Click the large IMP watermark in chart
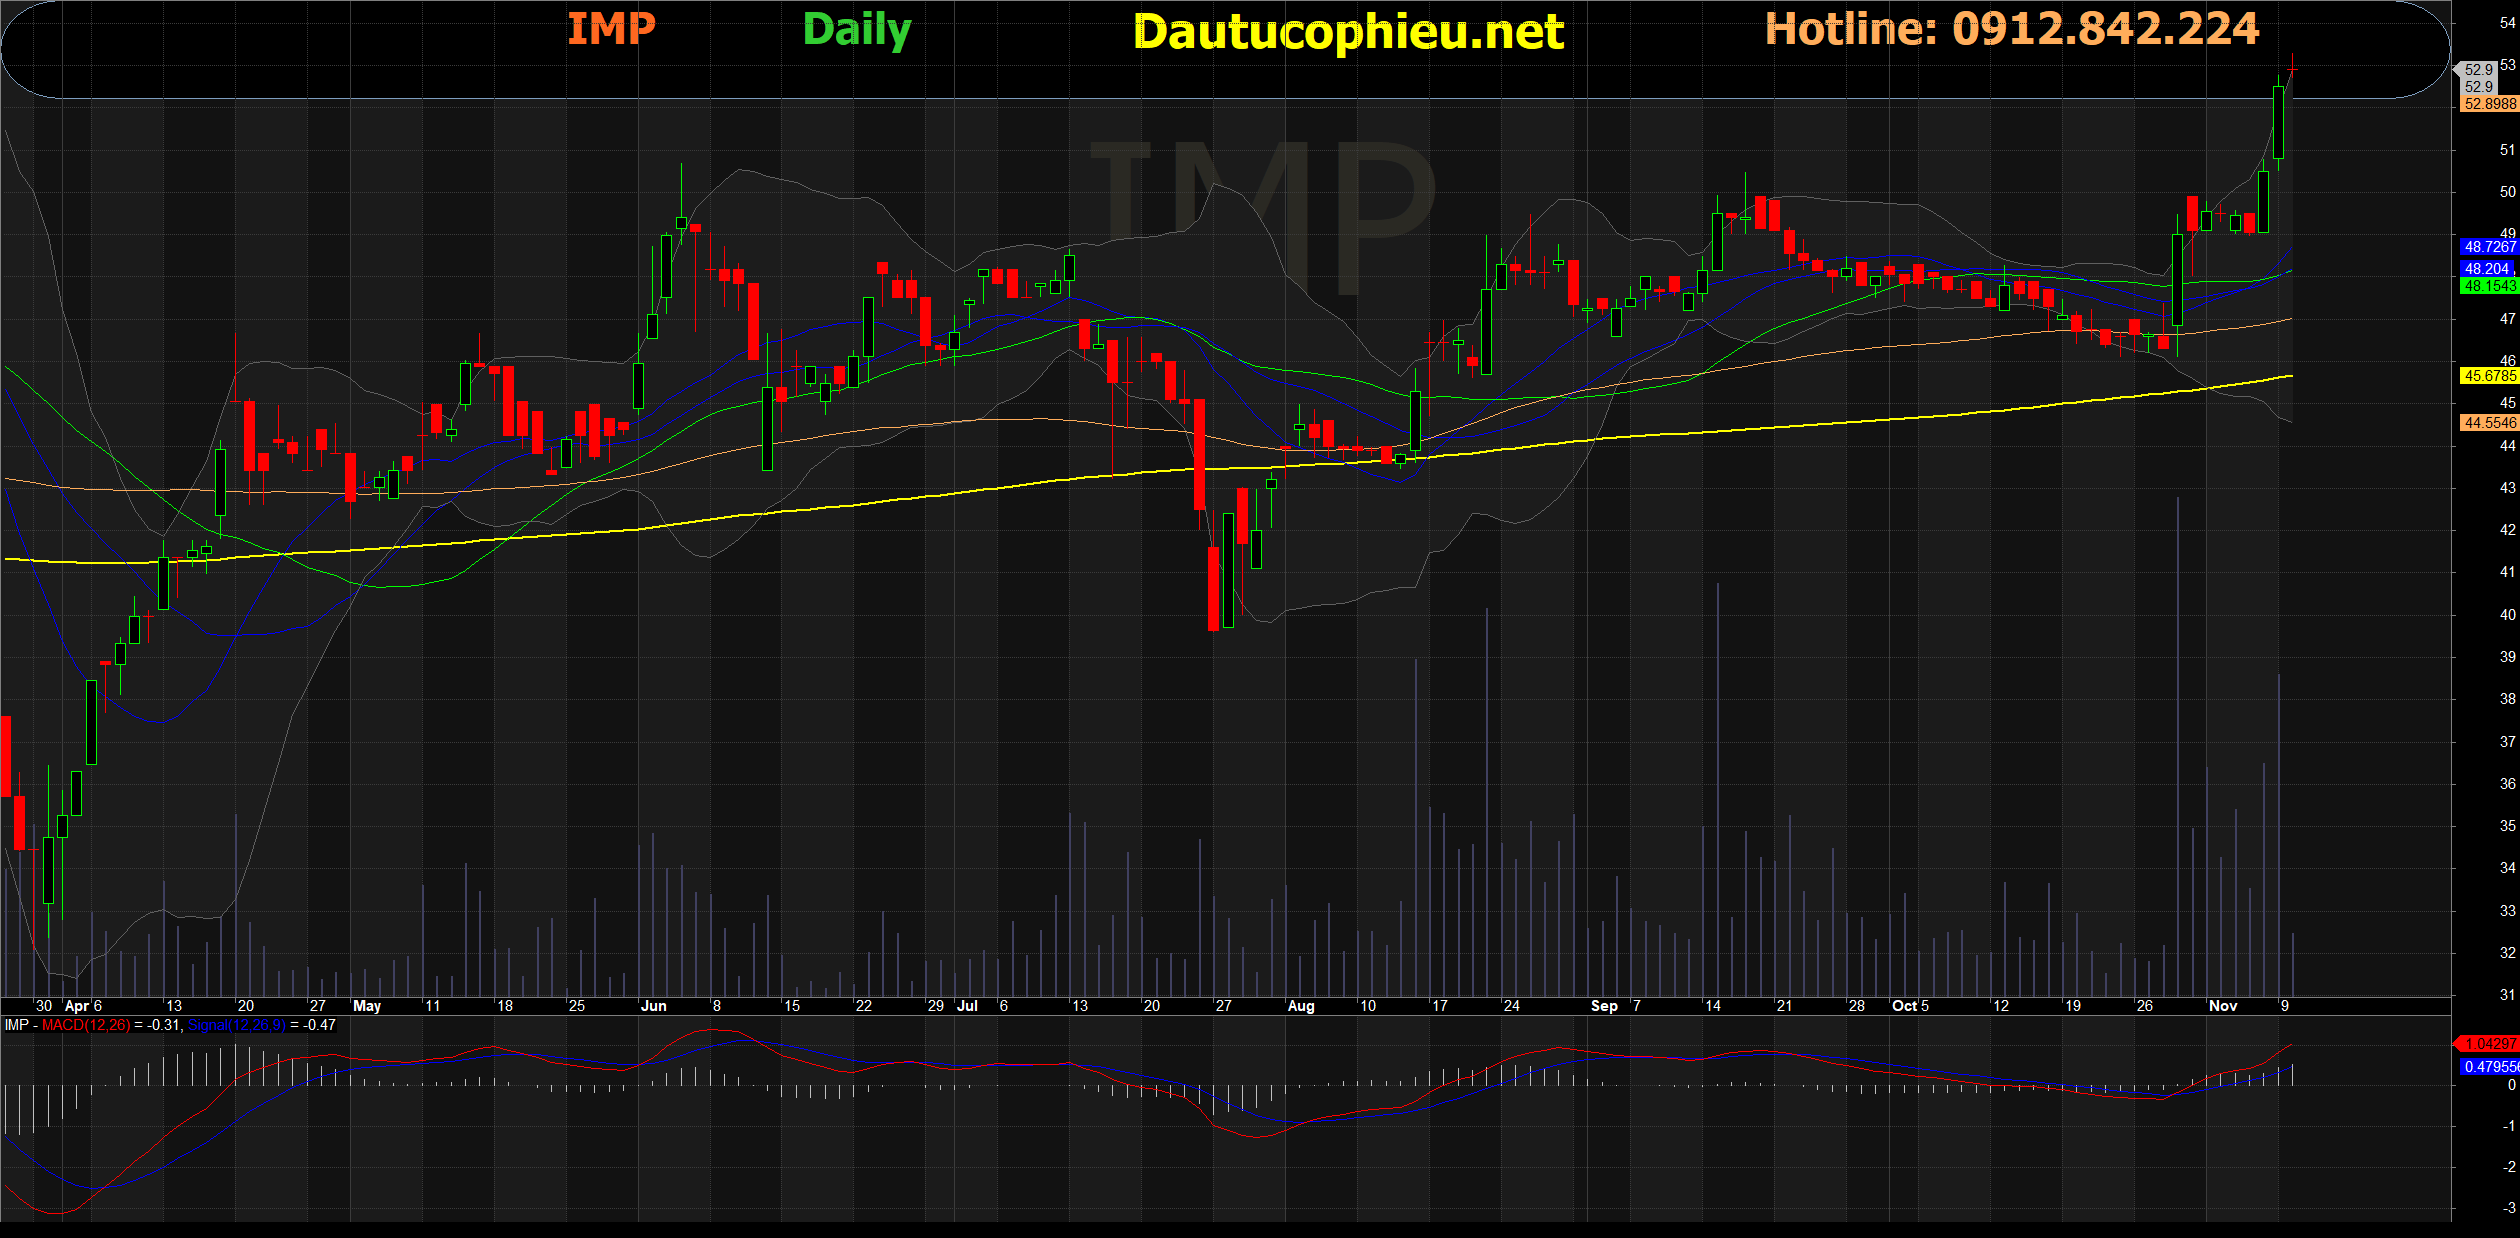Viewport: 2520px width, 1238px height. tap(1262, 218)
